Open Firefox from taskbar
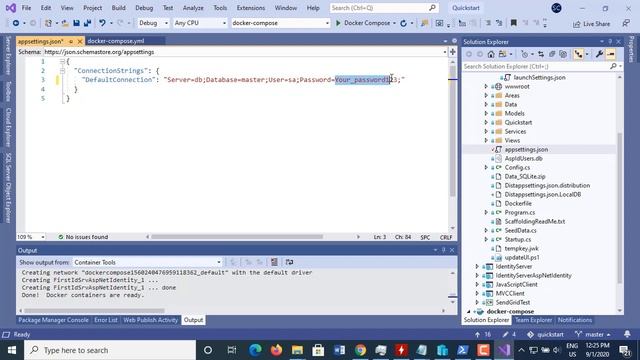This screenshot has height=360, width=640. click(x=276, y=350)
